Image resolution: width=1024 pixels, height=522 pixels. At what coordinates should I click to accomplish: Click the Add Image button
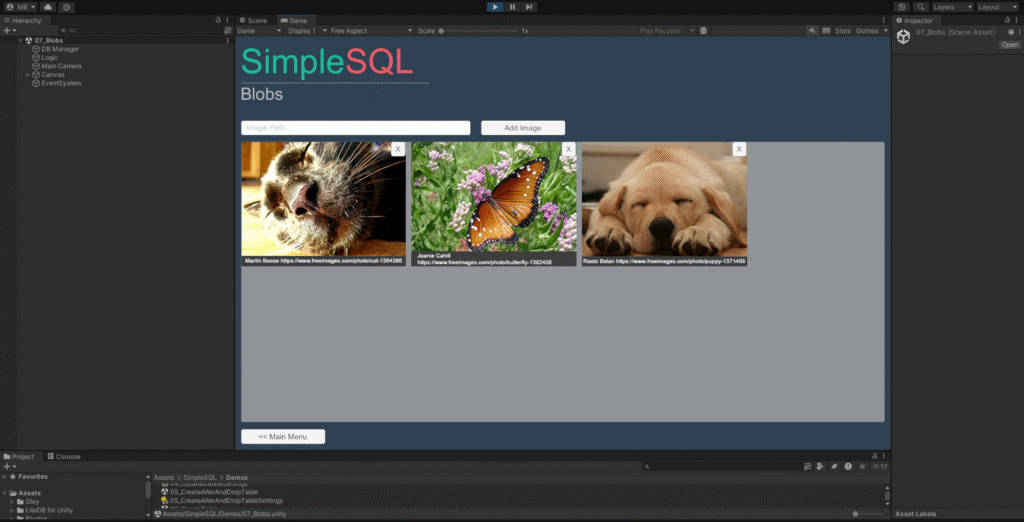point(522,127)
